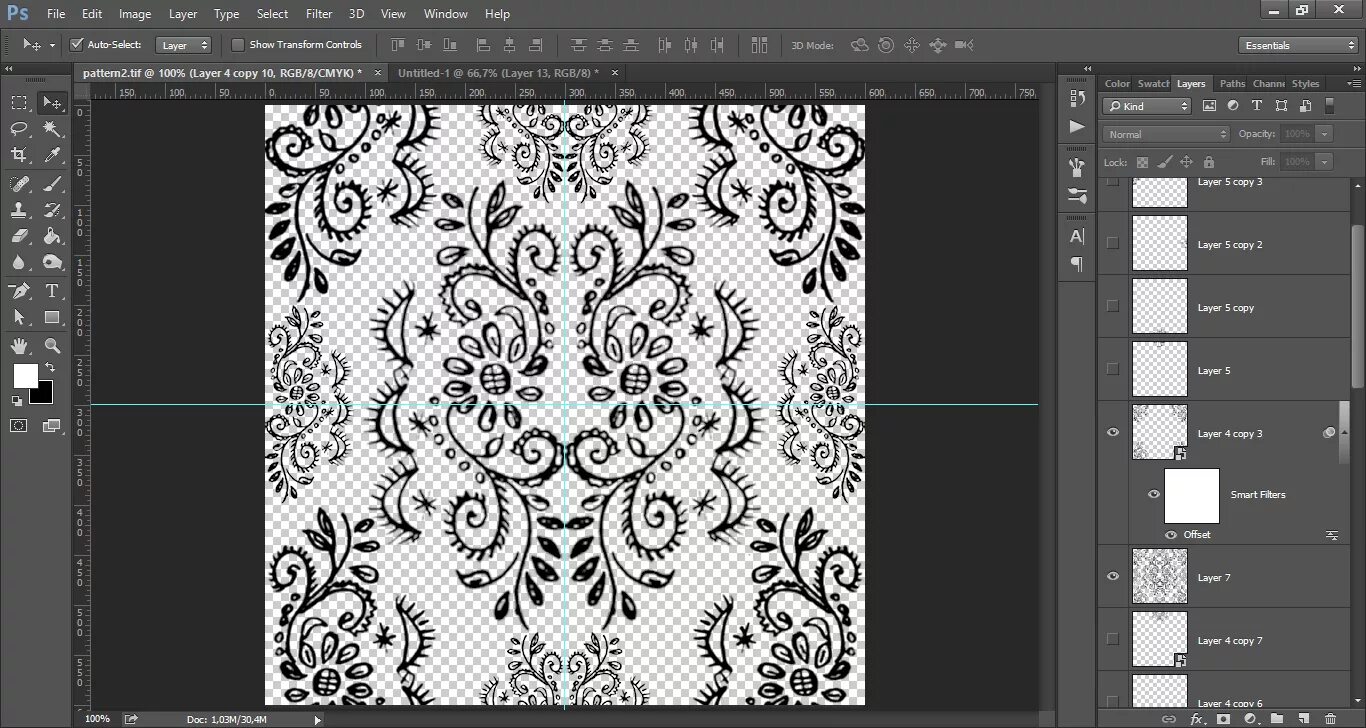Select the Horizontal Type tool
The width and height of the screenshot is (1366, 728).
52,291
